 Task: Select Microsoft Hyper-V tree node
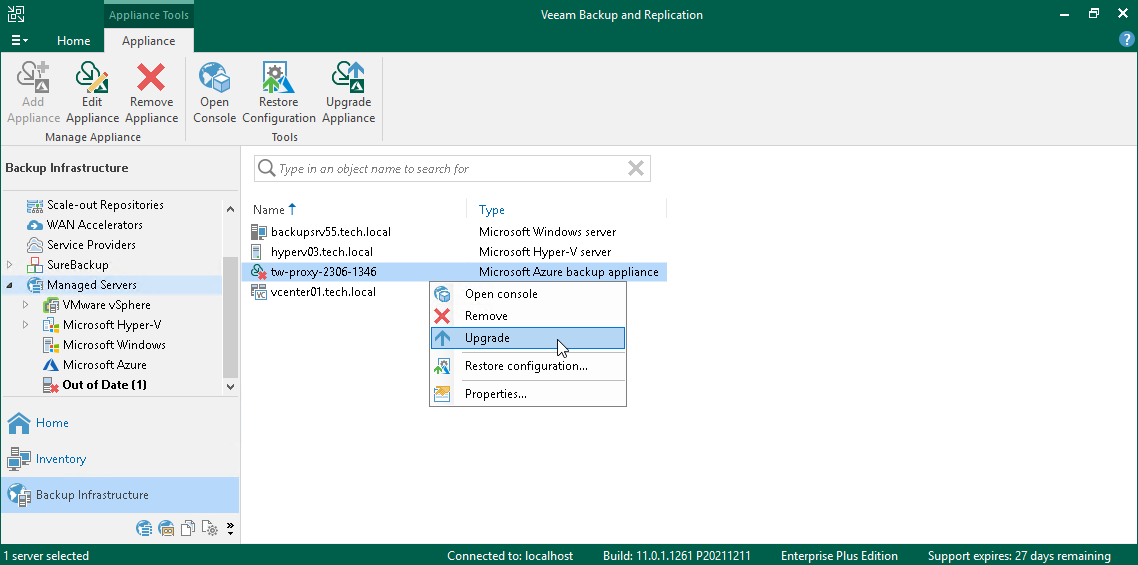pyautogui.click(x=112, y=325)
